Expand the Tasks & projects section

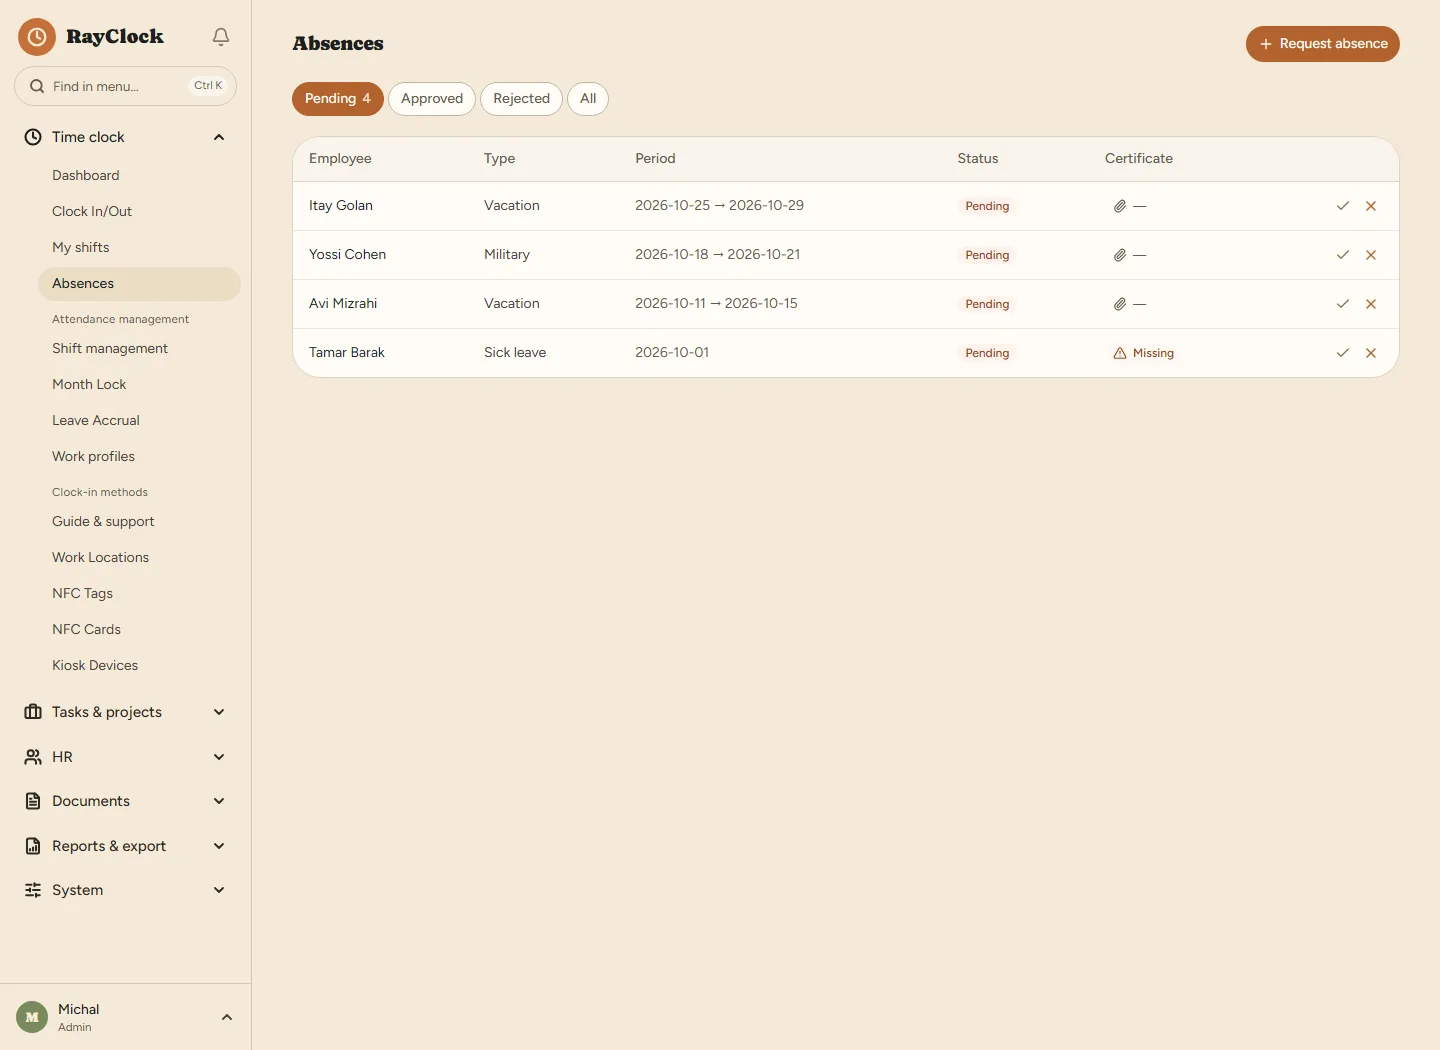219,712
